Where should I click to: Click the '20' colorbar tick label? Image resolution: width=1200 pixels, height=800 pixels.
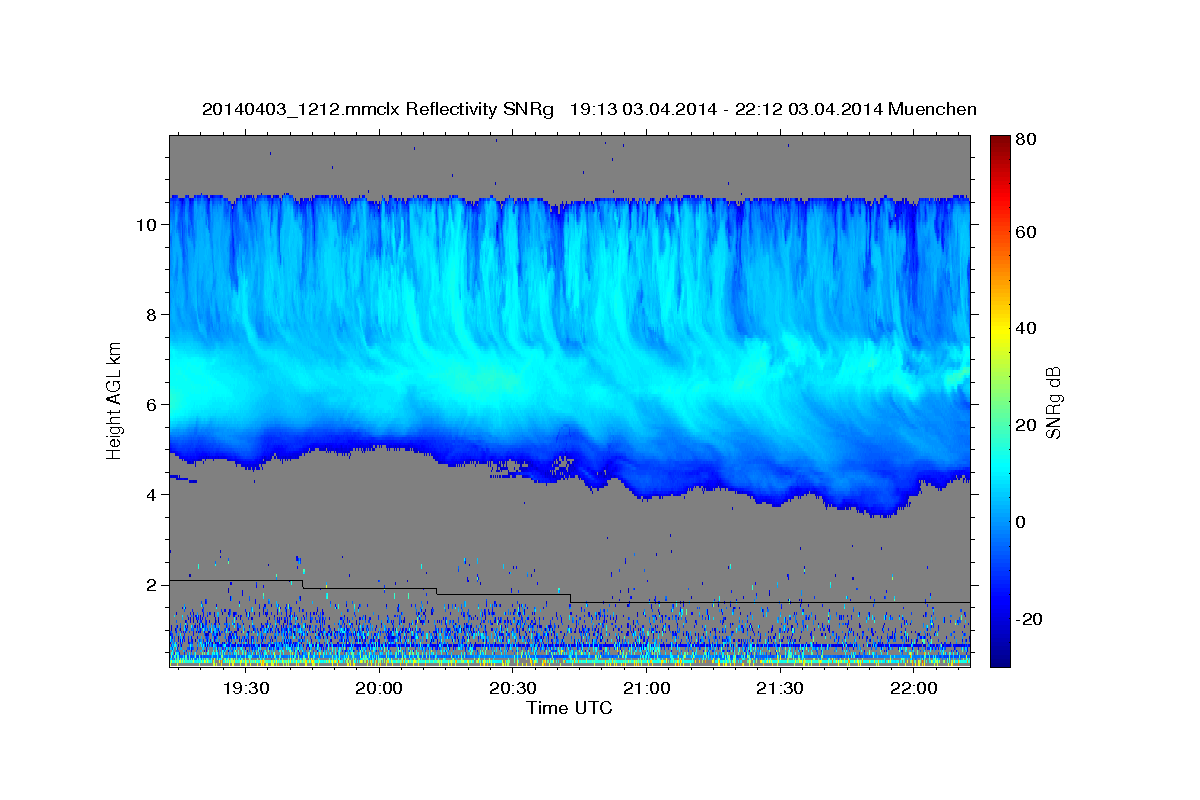(1025, 425)
